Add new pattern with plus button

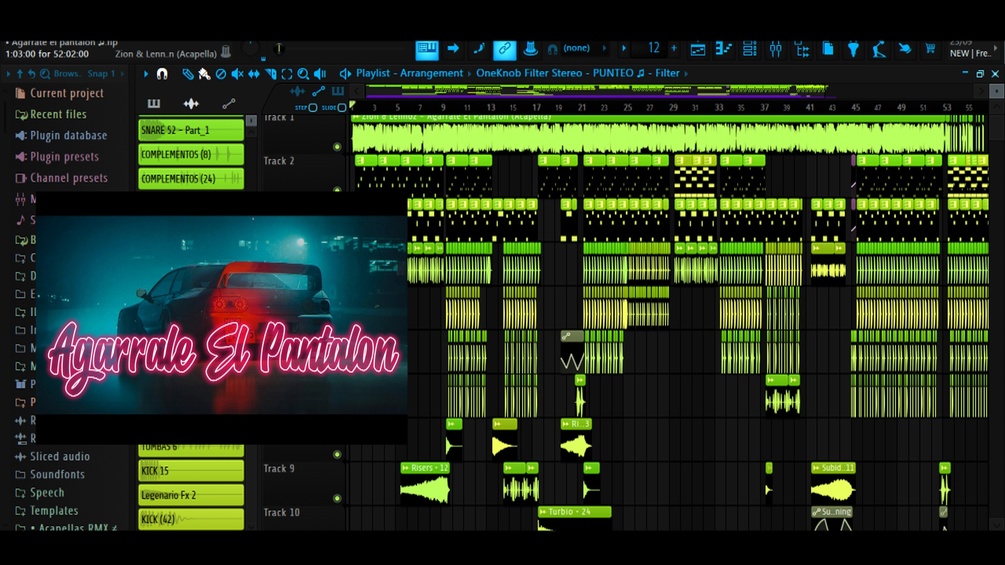pyautogui.click(x=674, y=48)
